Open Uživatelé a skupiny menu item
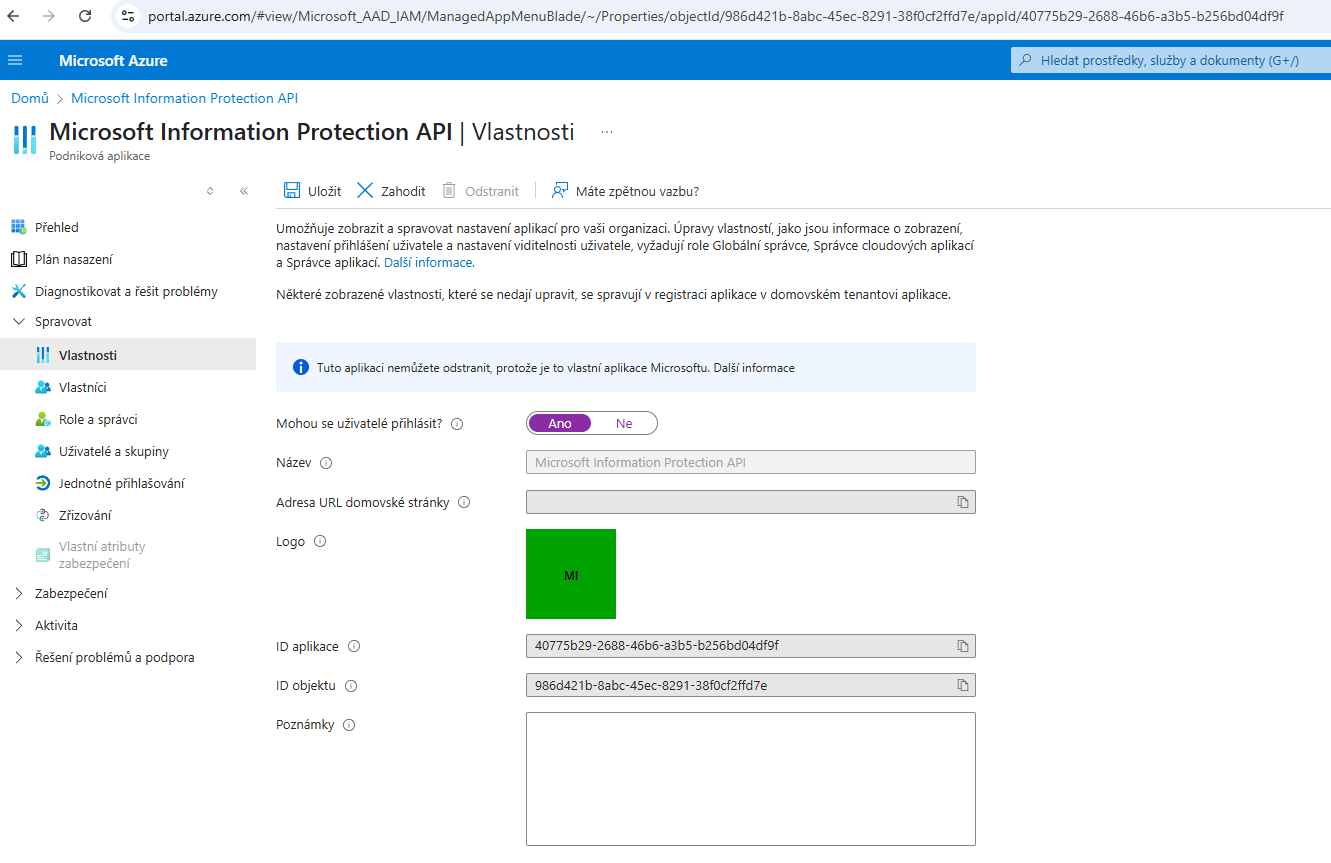 [113, 451]
